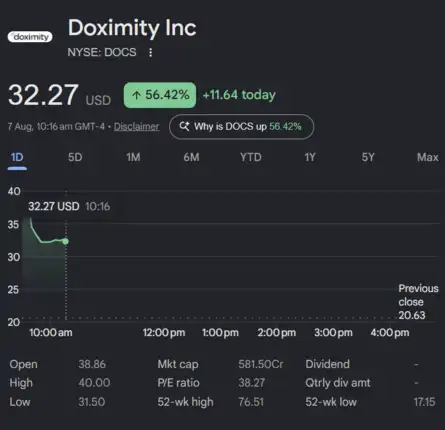Click the 12:00 pm axis label
445x430 pixels.
click(164, 332)
